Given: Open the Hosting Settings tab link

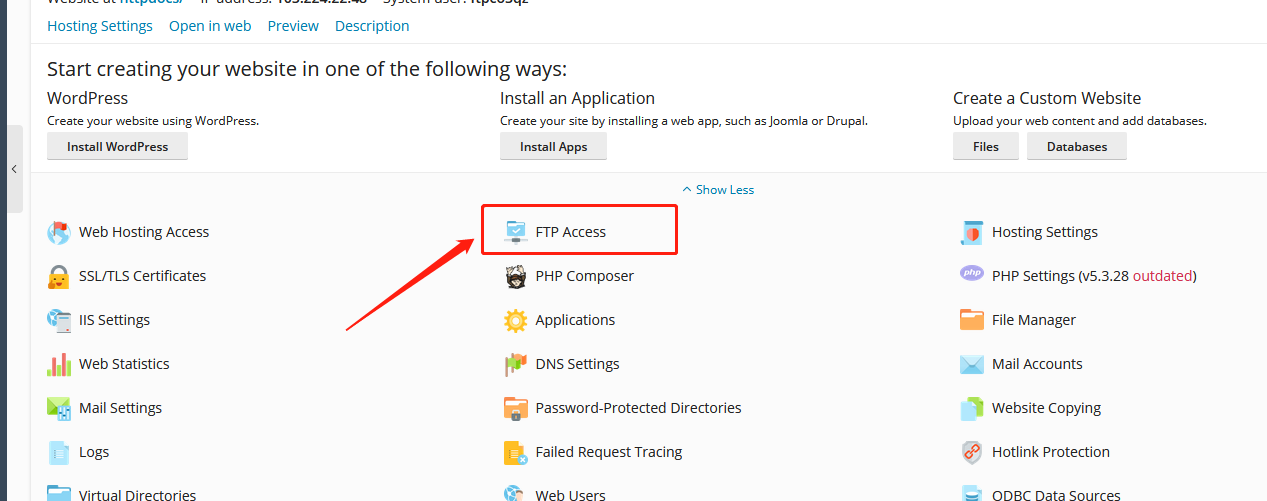Looking at the screenshot, I should pos(100,26).
